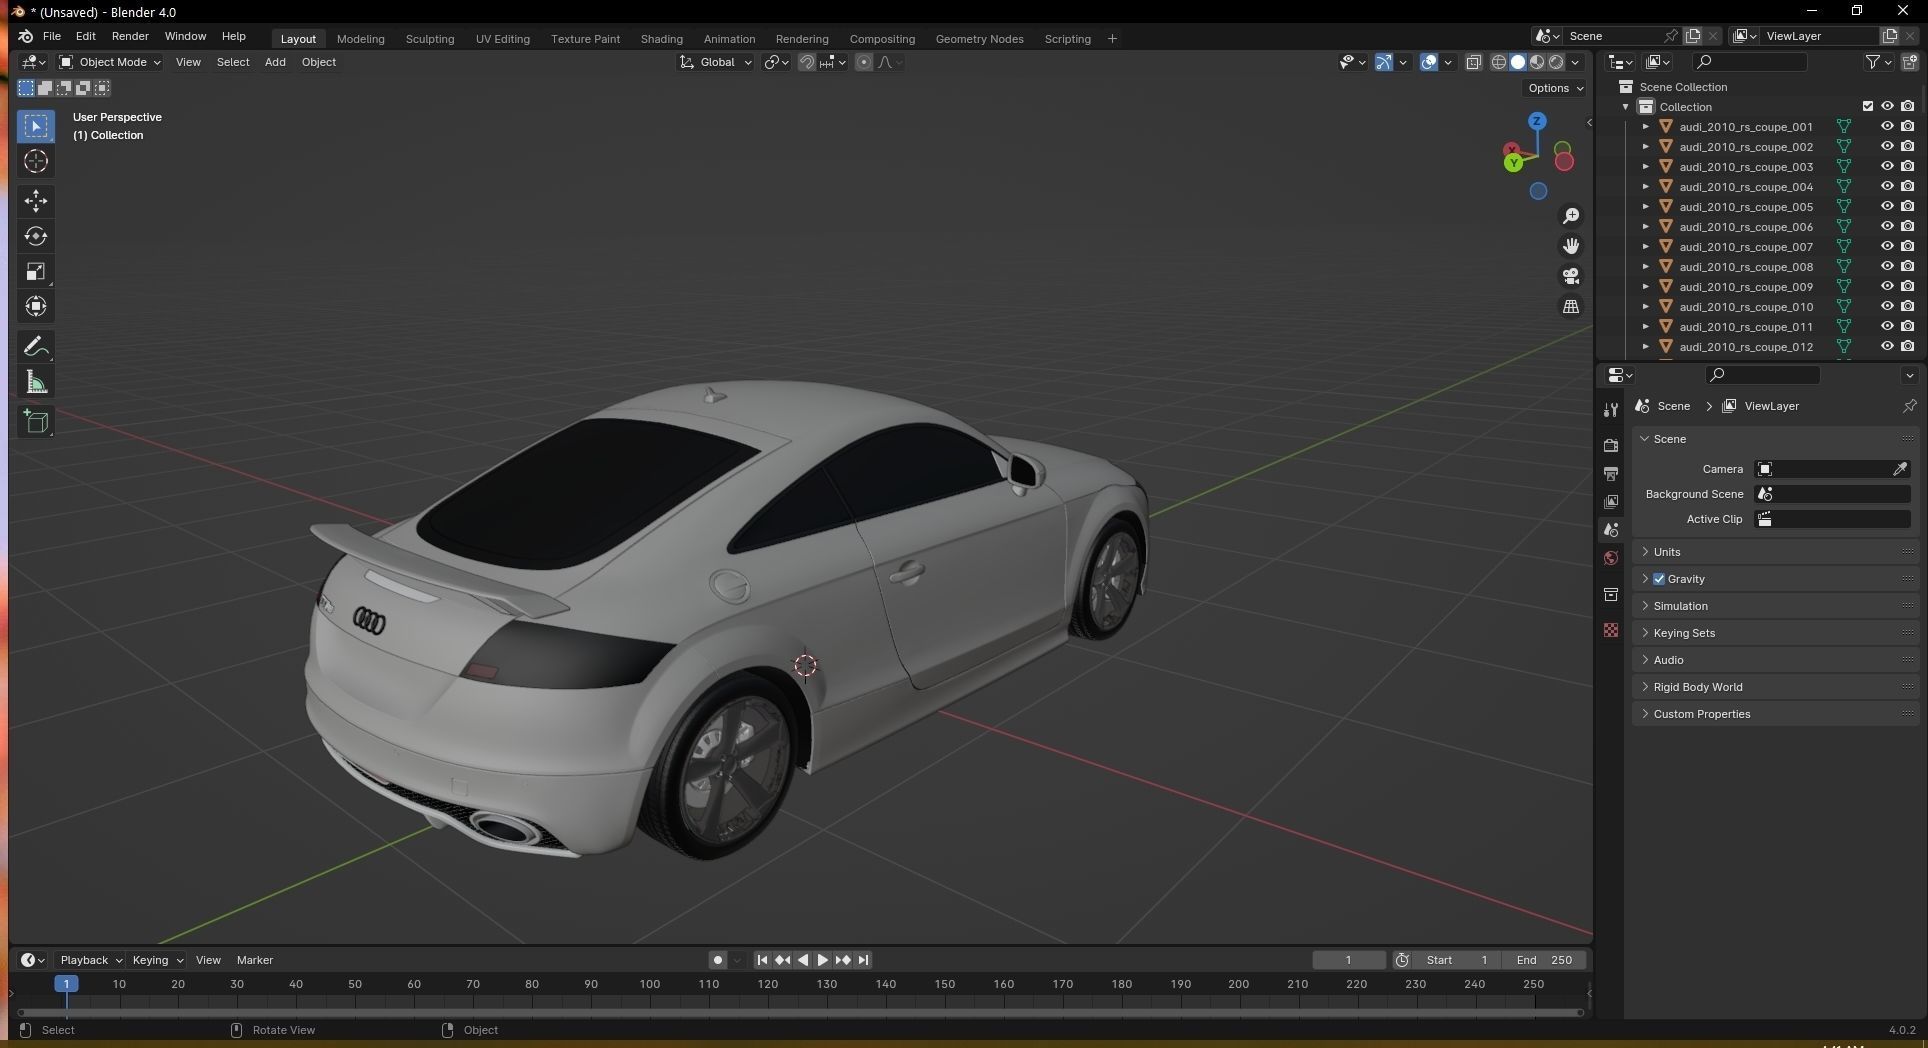This screenshot has width=1928, height=1048.
Task: Toggle snapping magnet button
Action: coord(806,62)
